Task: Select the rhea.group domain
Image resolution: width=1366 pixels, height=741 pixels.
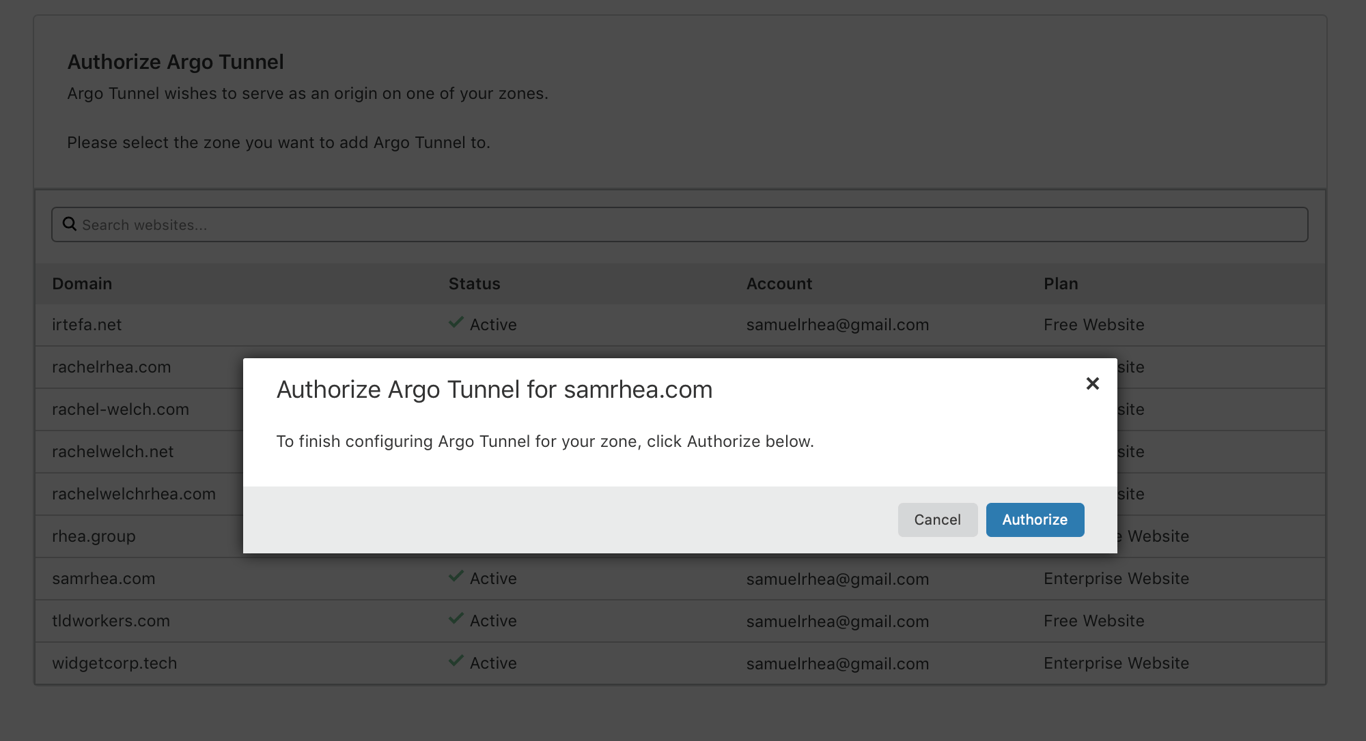Action: [x=94, y=536]
